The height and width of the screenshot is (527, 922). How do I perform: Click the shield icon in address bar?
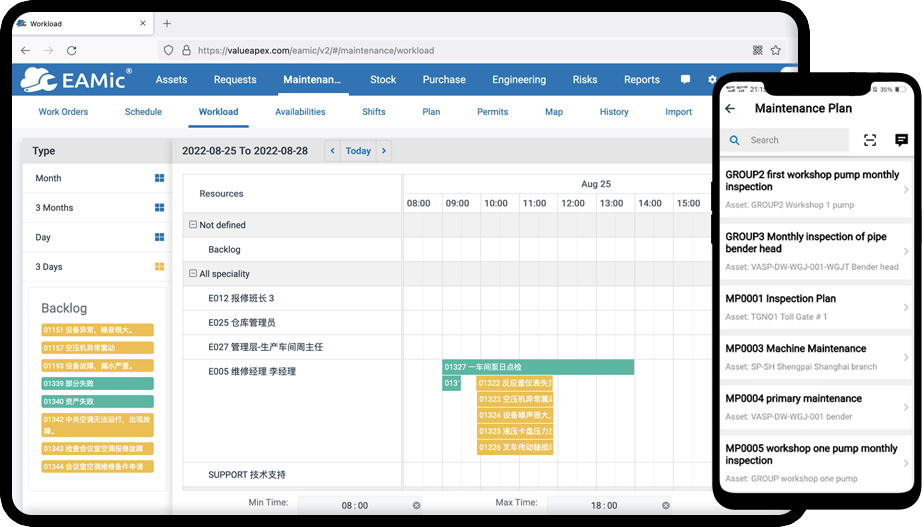click(169, 51)
